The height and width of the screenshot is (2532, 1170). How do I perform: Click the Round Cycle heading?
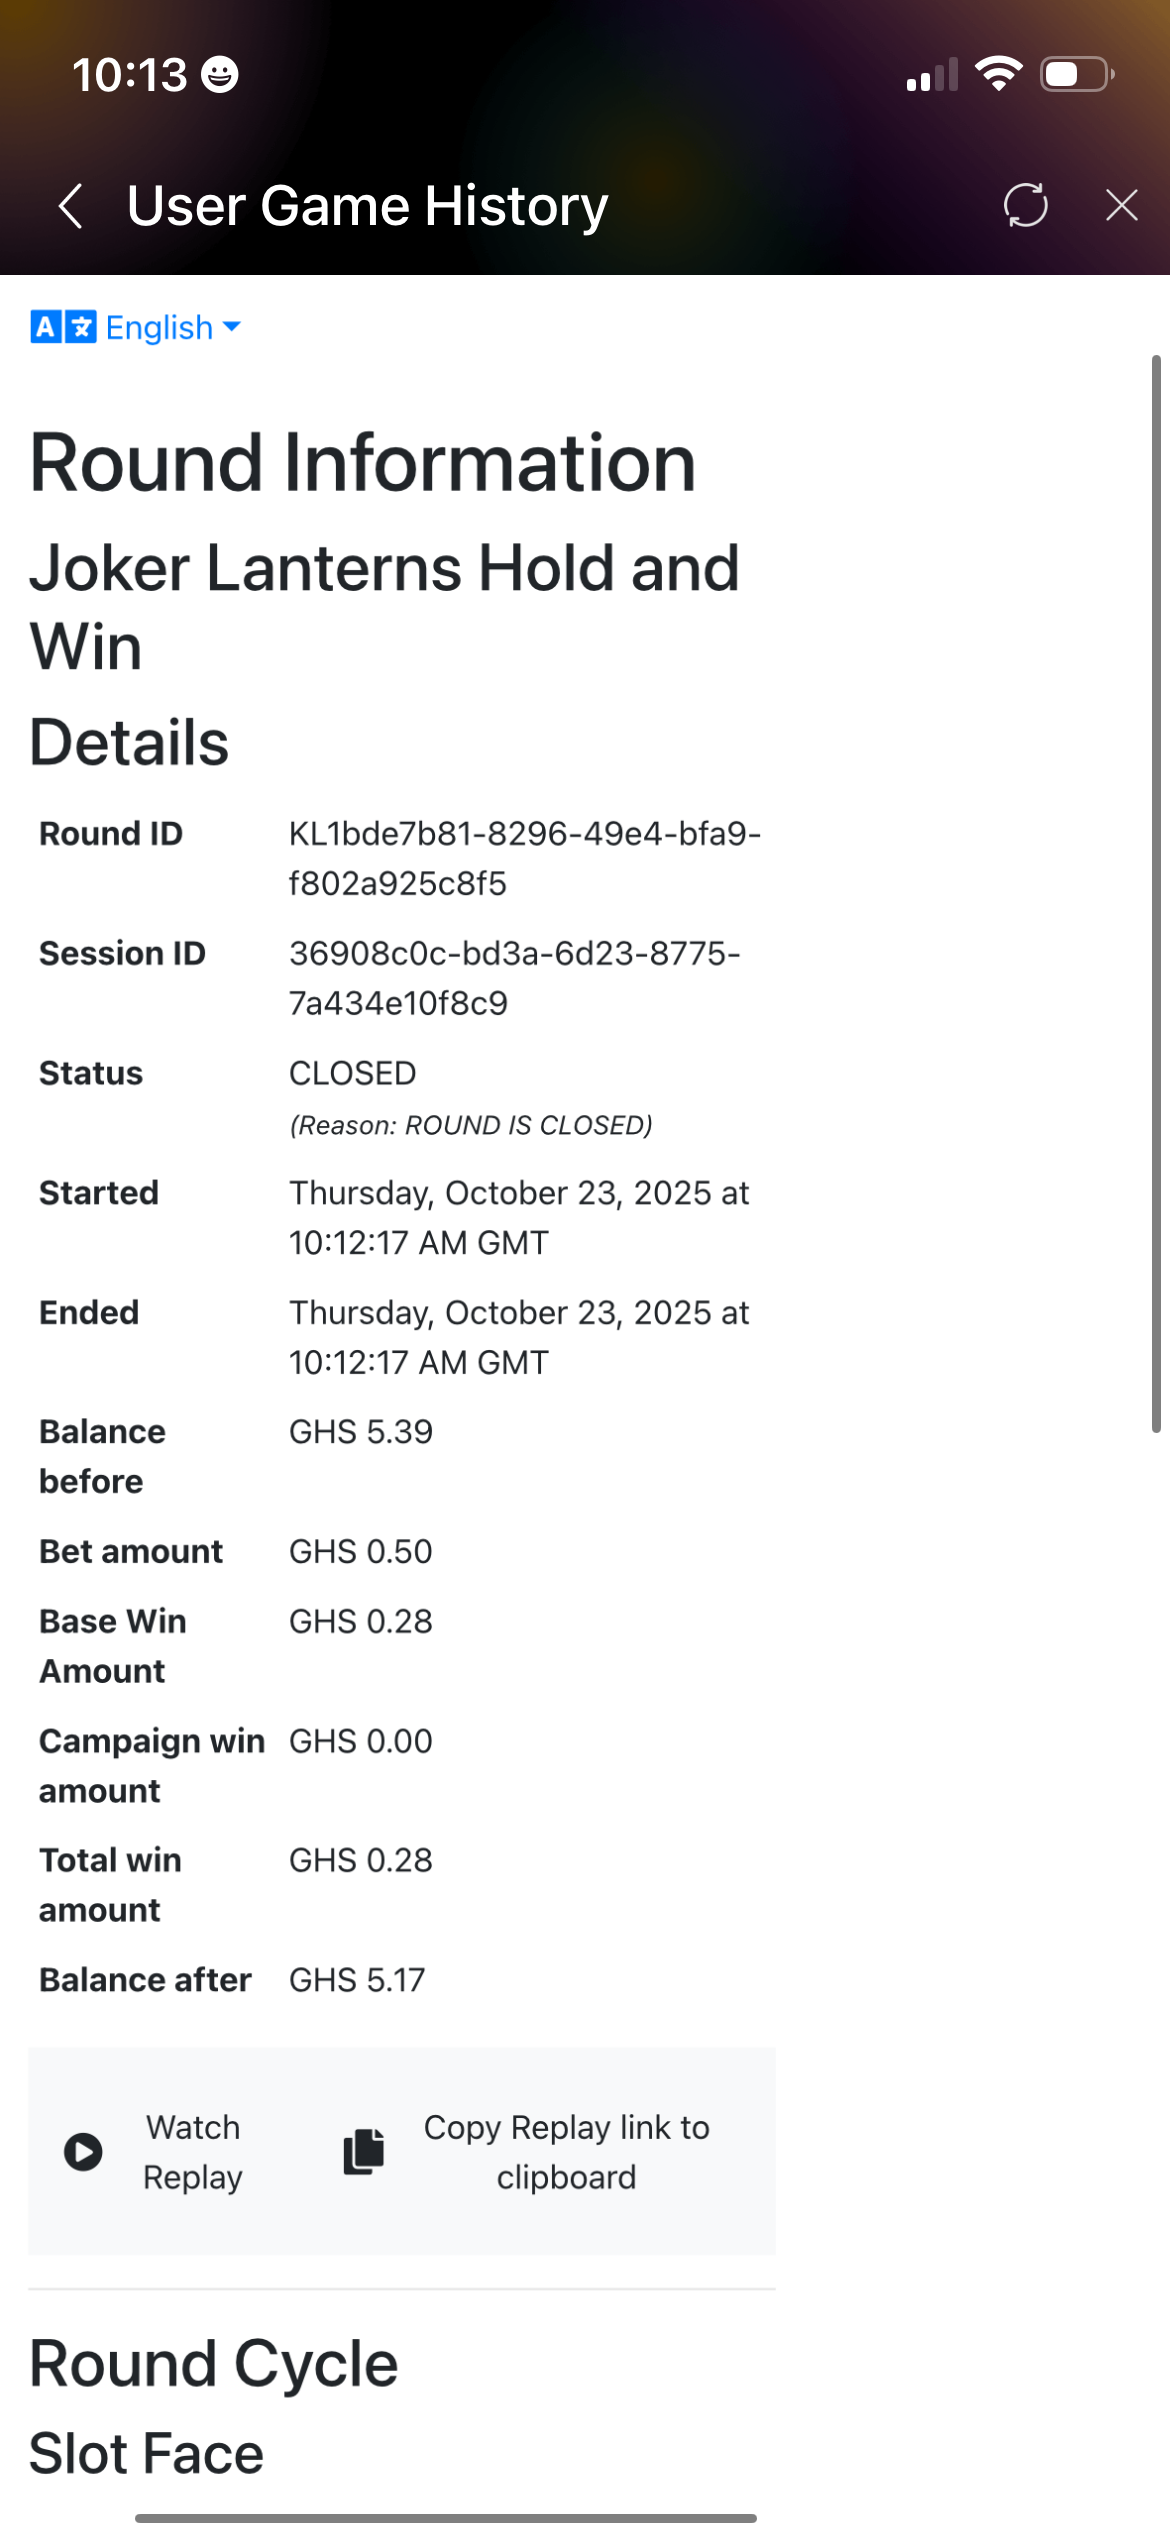(213, 2364)
